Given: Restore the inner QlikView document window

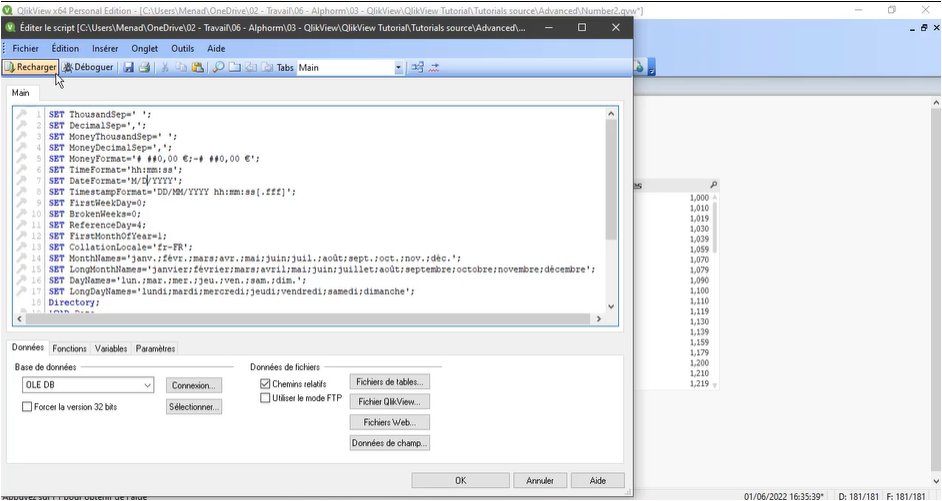Looking at the screenshot, I should tap(924, 28).
